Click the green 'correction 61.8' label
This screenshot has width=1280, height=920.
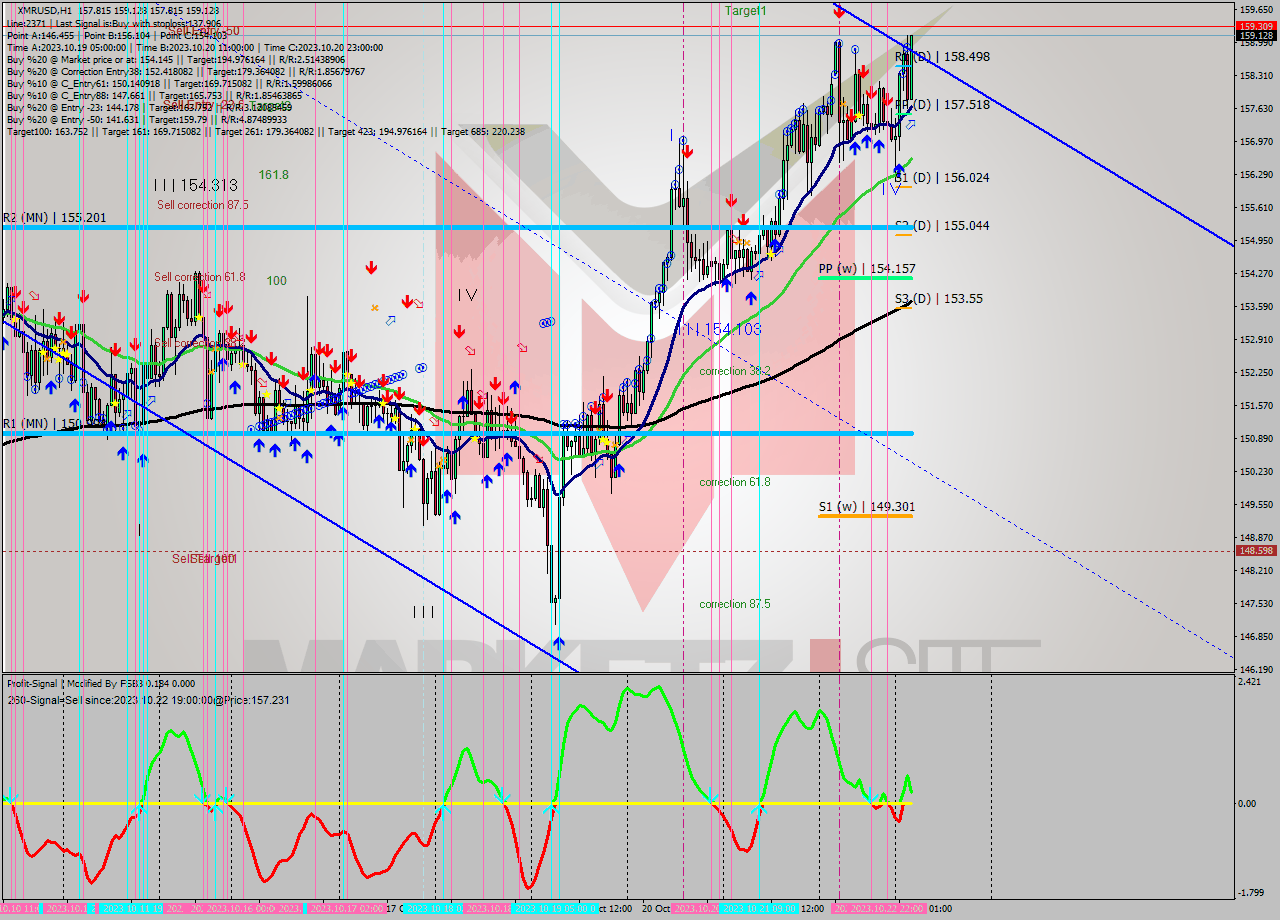[734, 482]
